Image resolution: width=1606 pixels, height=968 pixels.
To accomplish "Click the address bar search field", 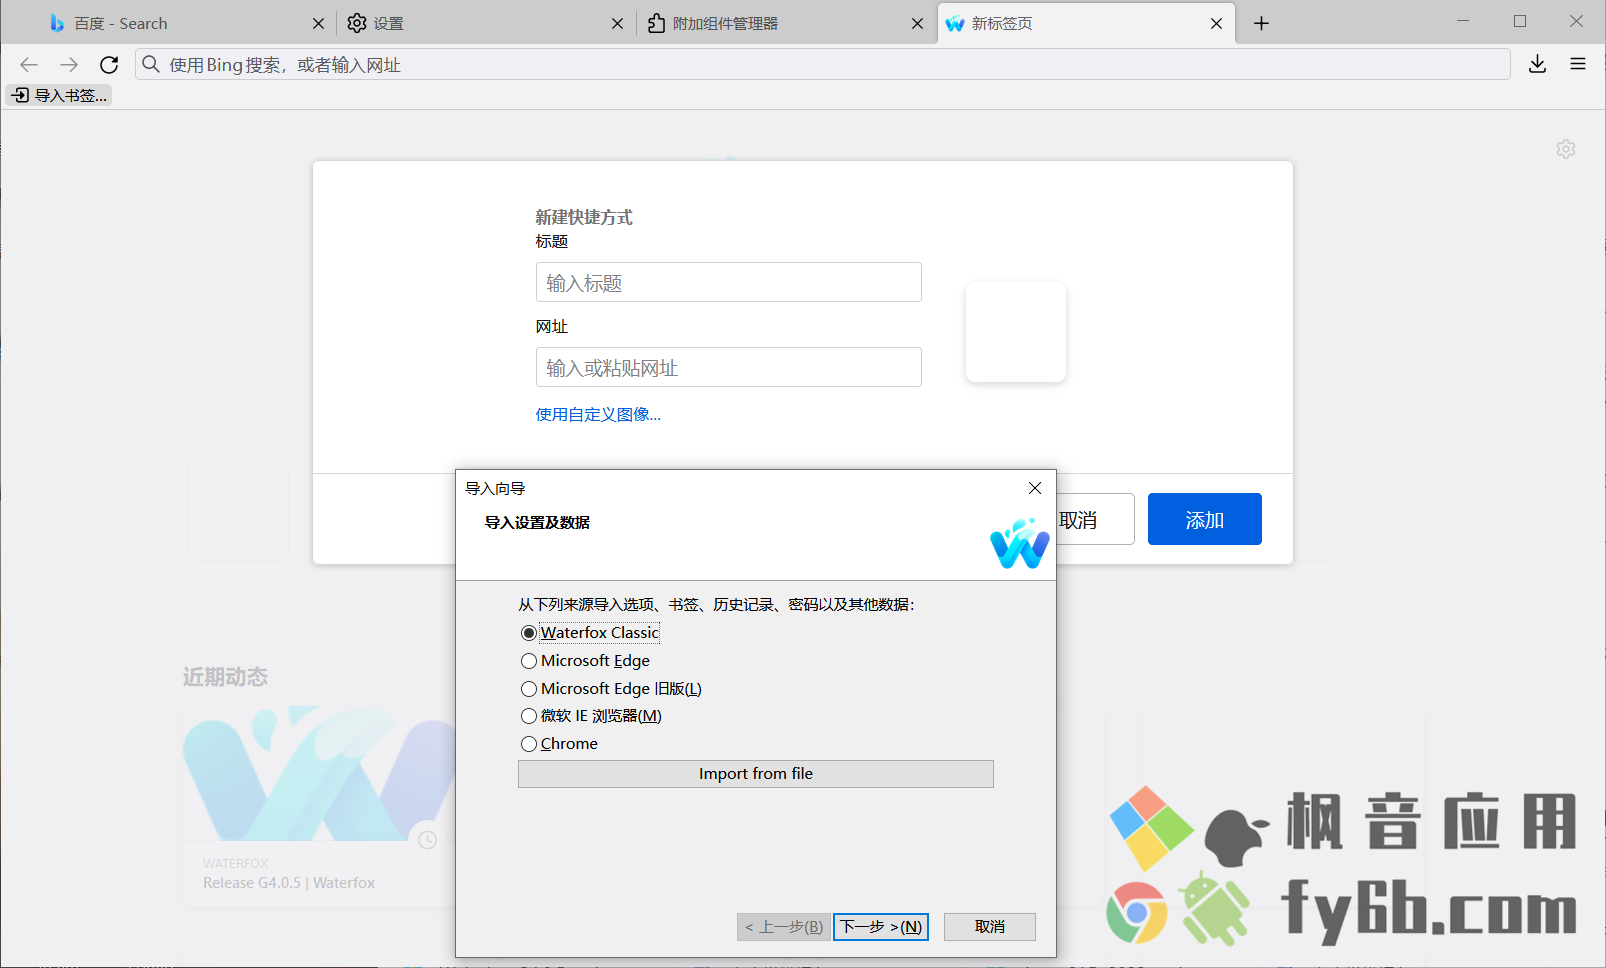I will point(822,65).
